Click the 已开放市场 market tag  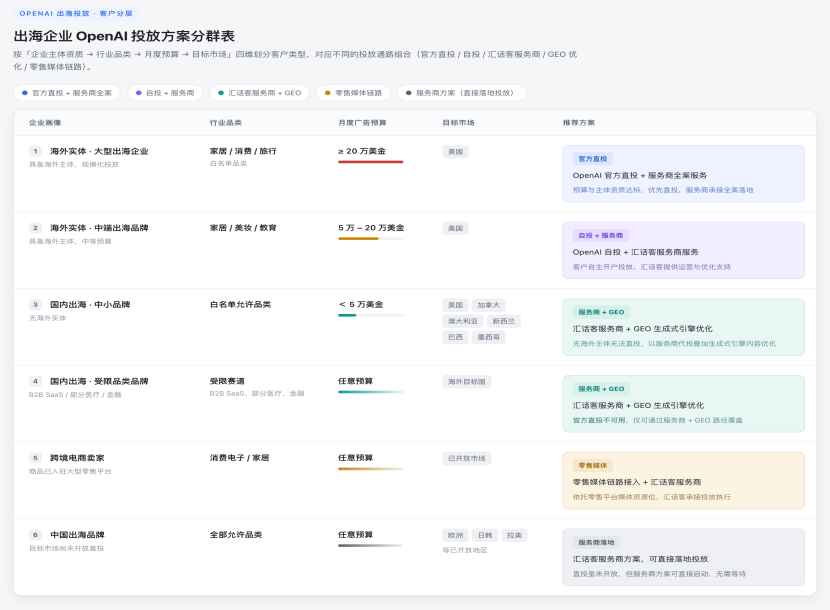coord(466,459)
